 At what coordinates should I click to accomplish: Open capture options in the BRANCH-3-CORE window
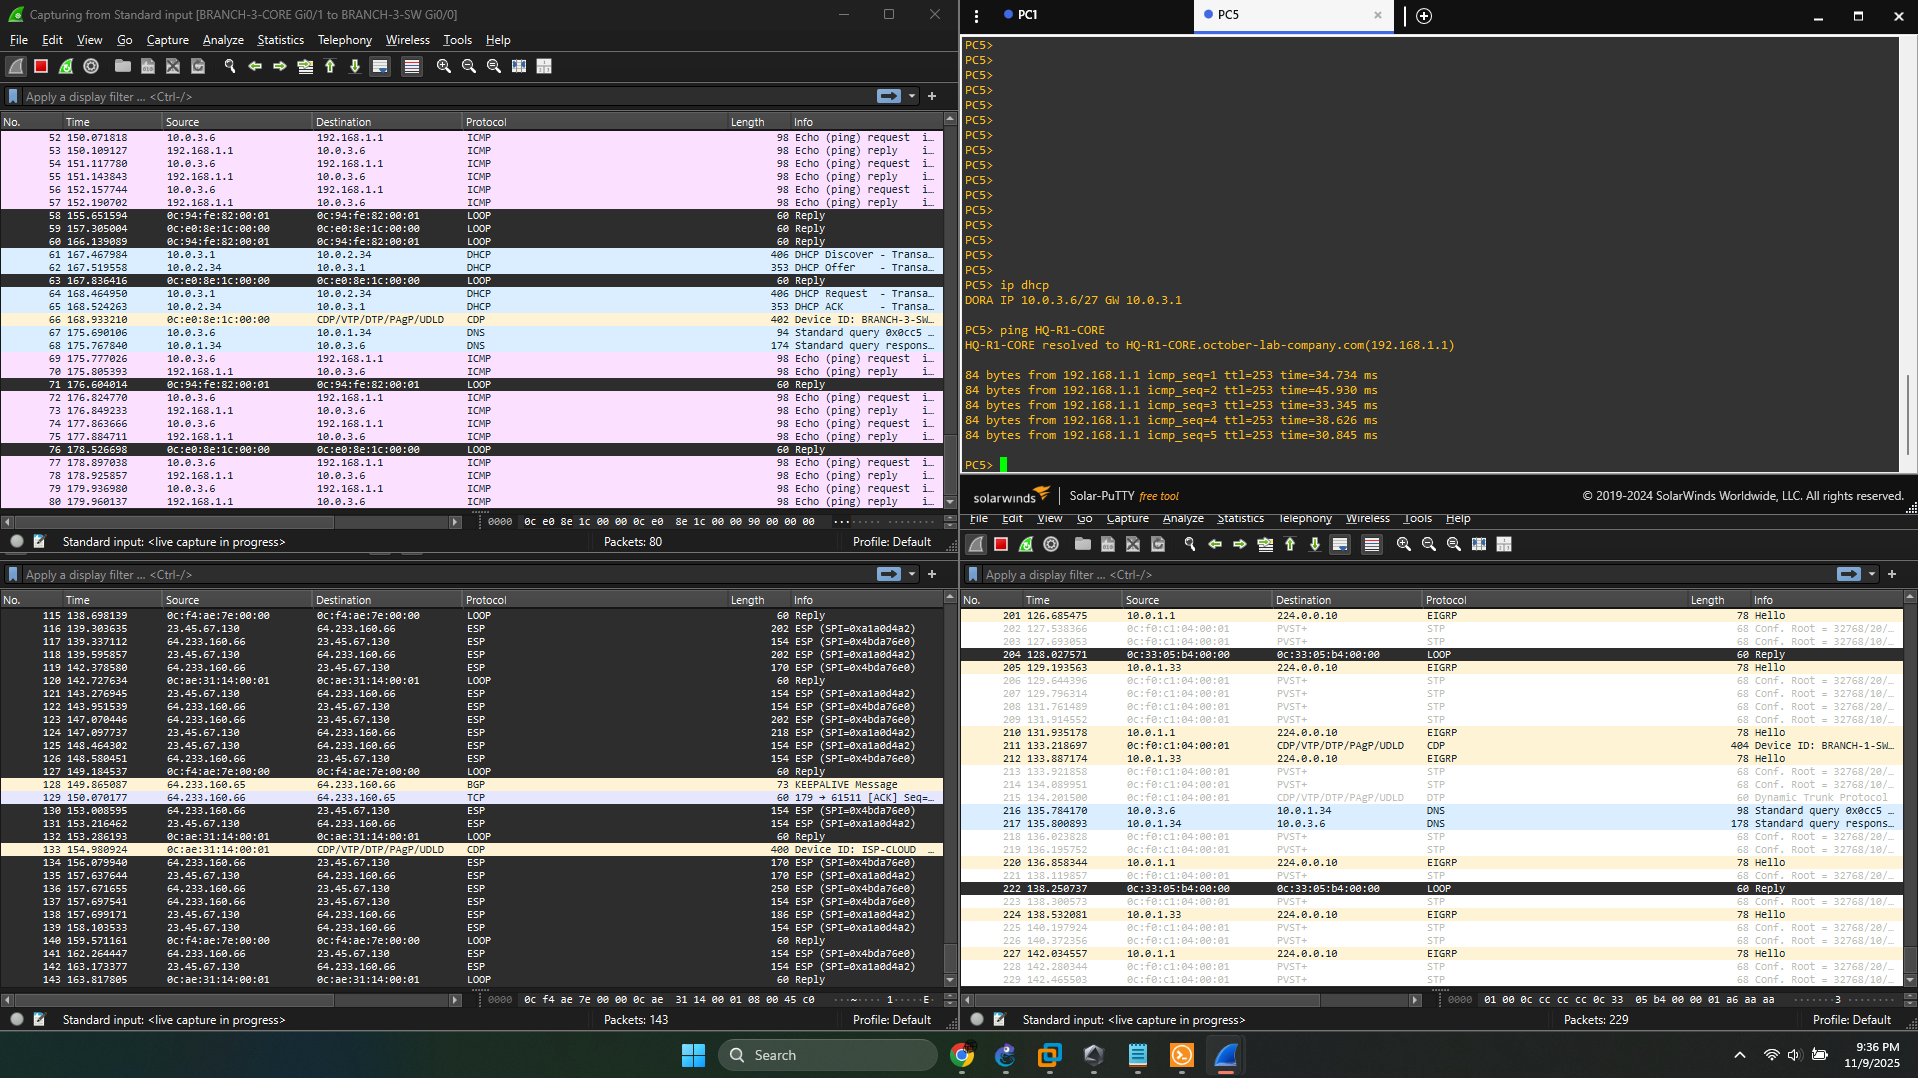(91, 66)
